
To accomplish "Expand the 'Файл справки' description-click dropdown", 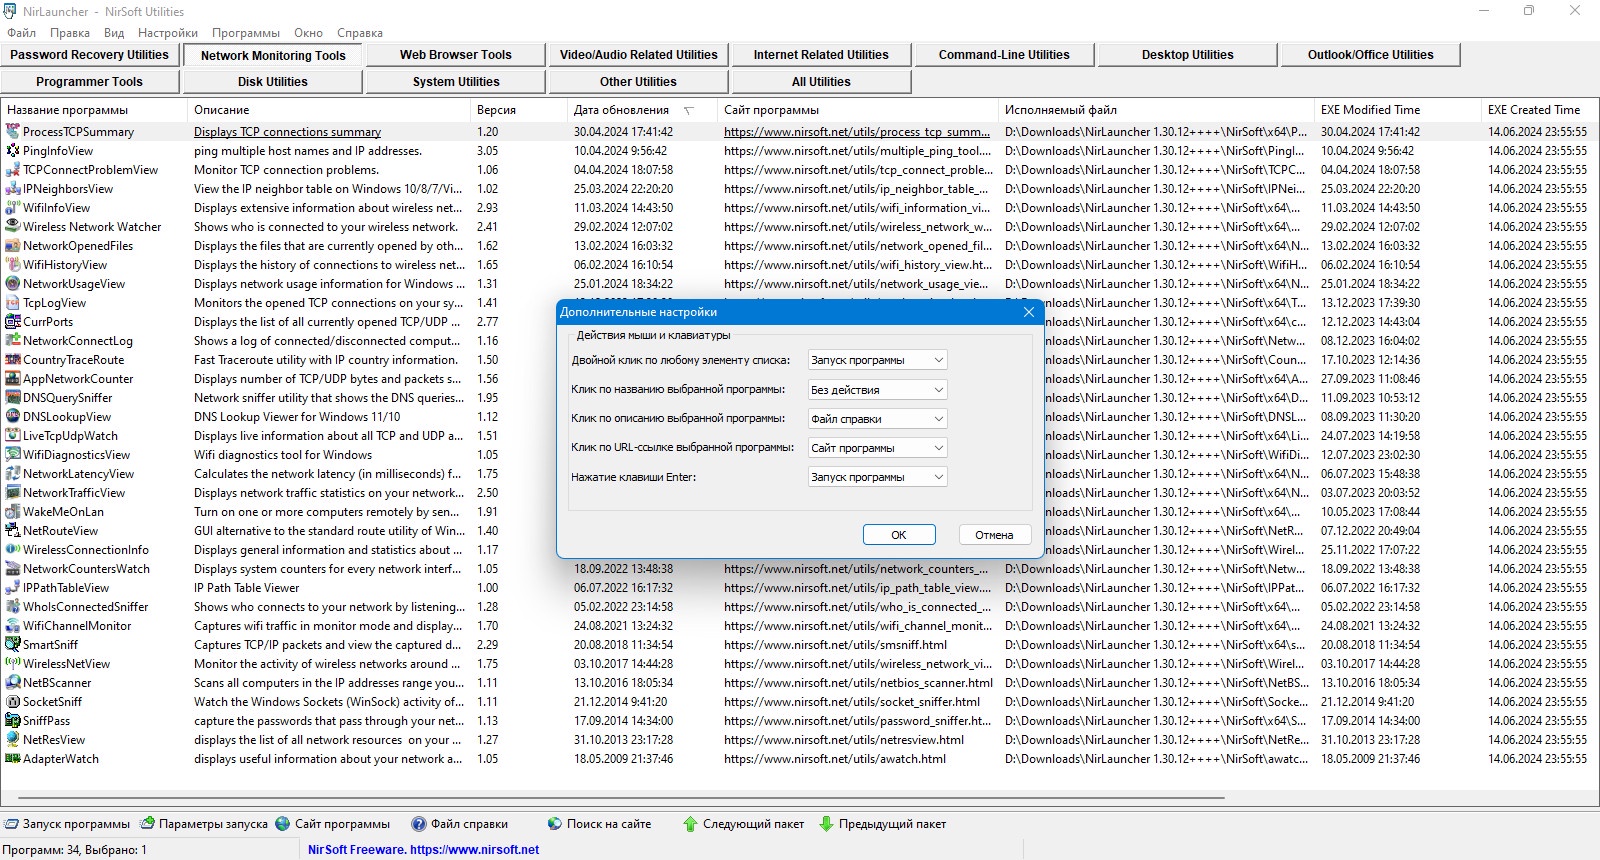I will click(x=877, y=419).
